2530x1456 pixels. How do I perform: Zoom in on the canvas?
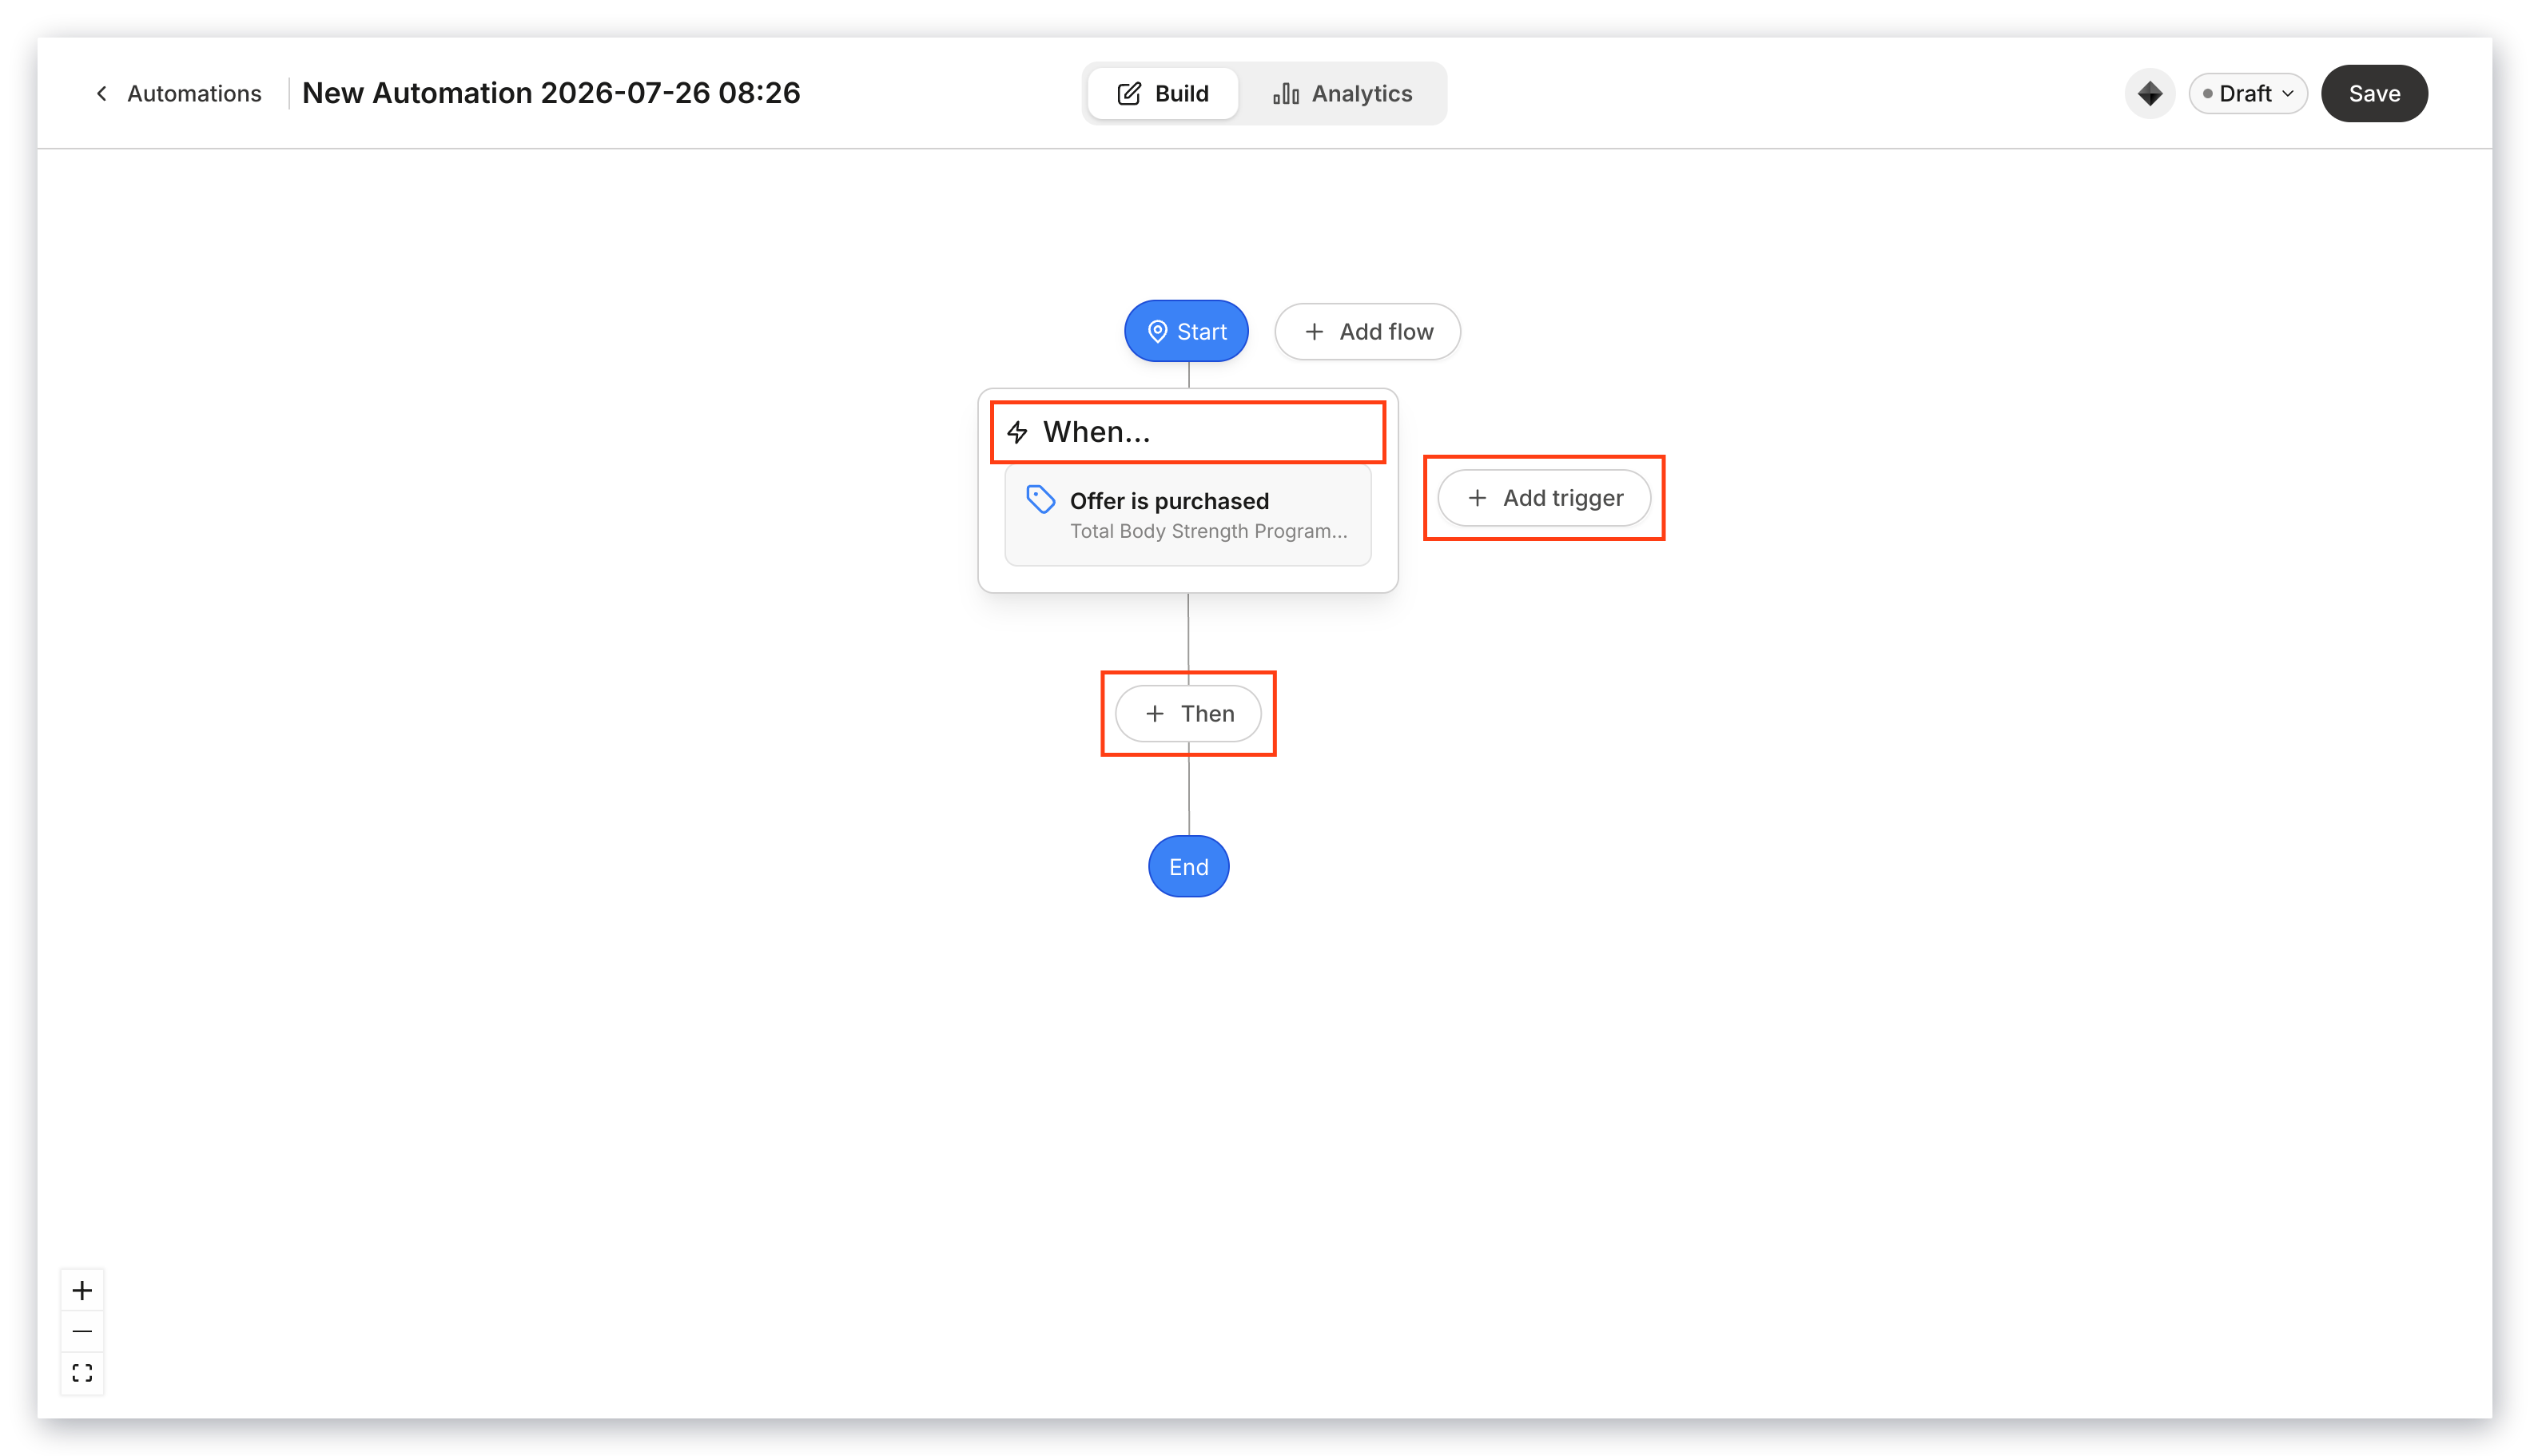point(82,1290)
